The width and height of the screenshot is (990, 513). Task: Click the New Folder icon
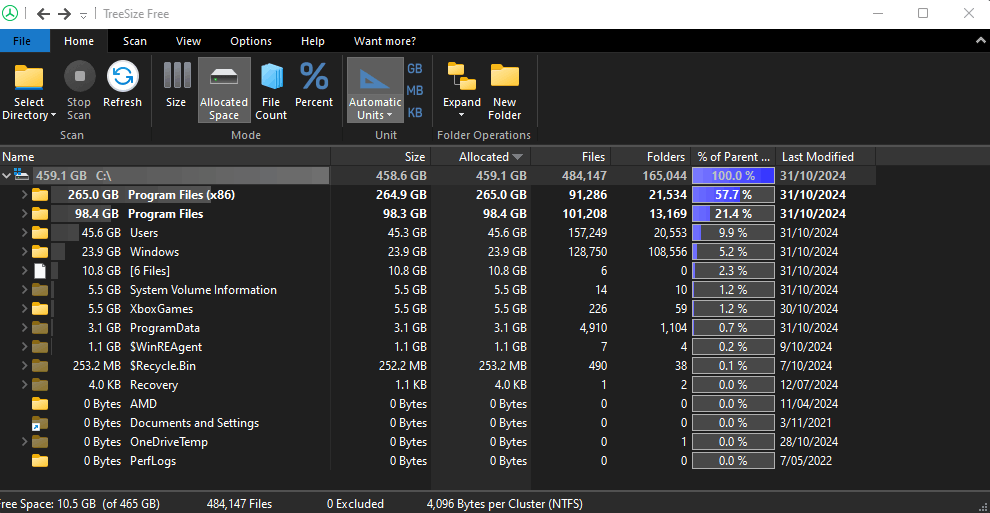[504, 76]
